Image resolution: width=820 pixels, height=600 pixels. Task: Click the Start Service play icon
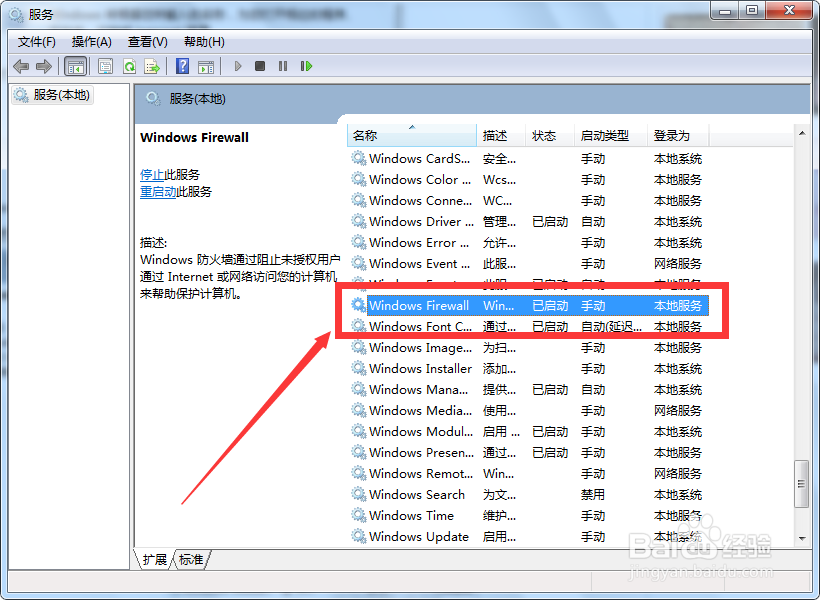238,66
